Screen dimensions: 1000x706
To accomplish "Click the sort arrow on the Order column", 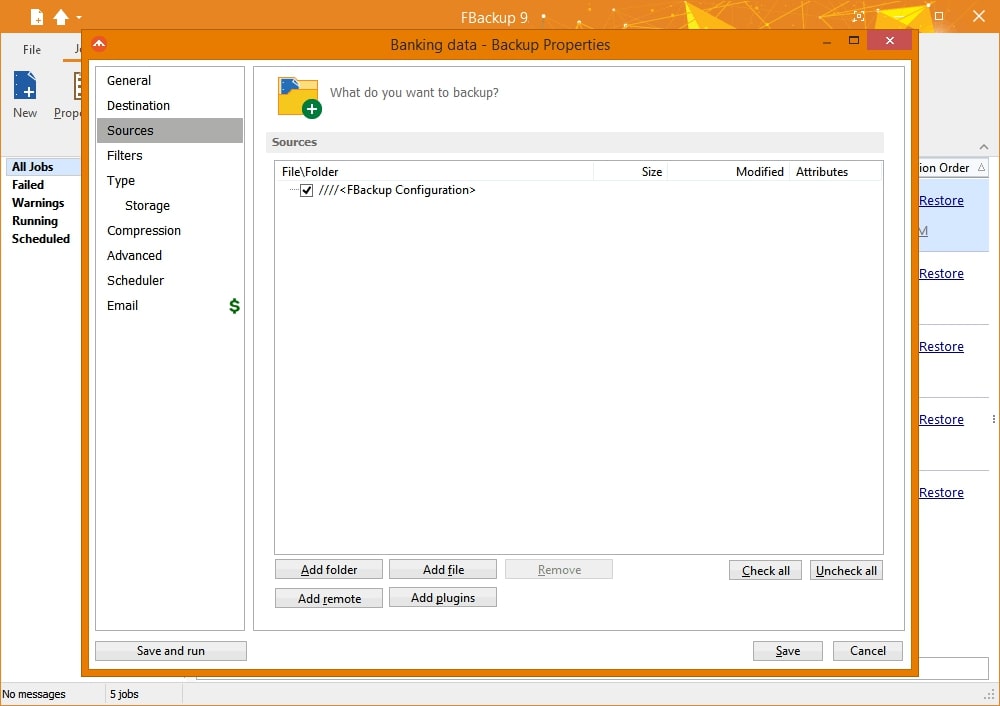I will (982, 167).
